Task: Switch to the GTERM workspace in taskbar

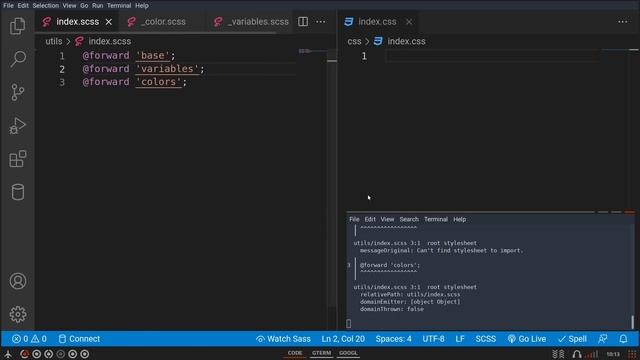Action: point(321,353)
